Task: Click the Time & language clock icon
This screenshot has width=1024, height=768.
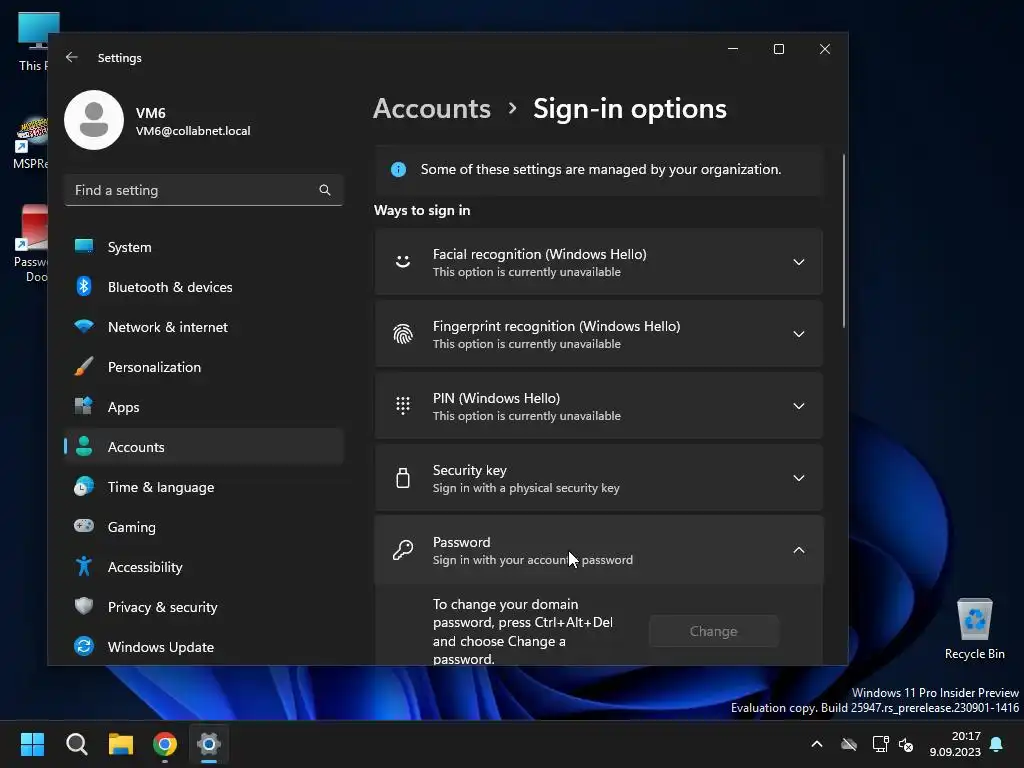Action: 84,487
